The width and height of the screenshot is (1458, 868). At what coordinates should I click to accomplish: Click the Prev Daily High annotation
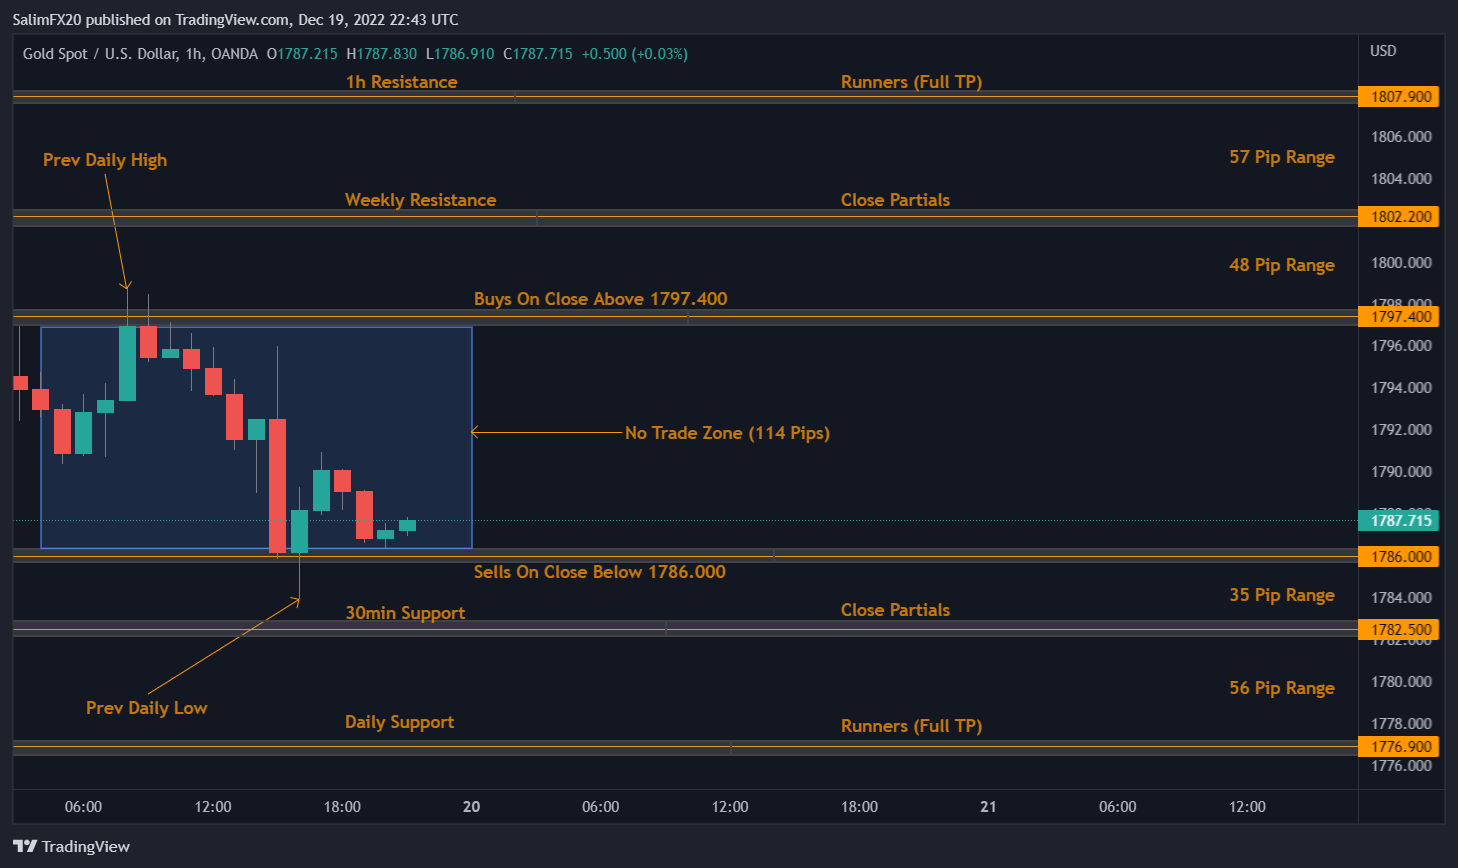[104, 159]
